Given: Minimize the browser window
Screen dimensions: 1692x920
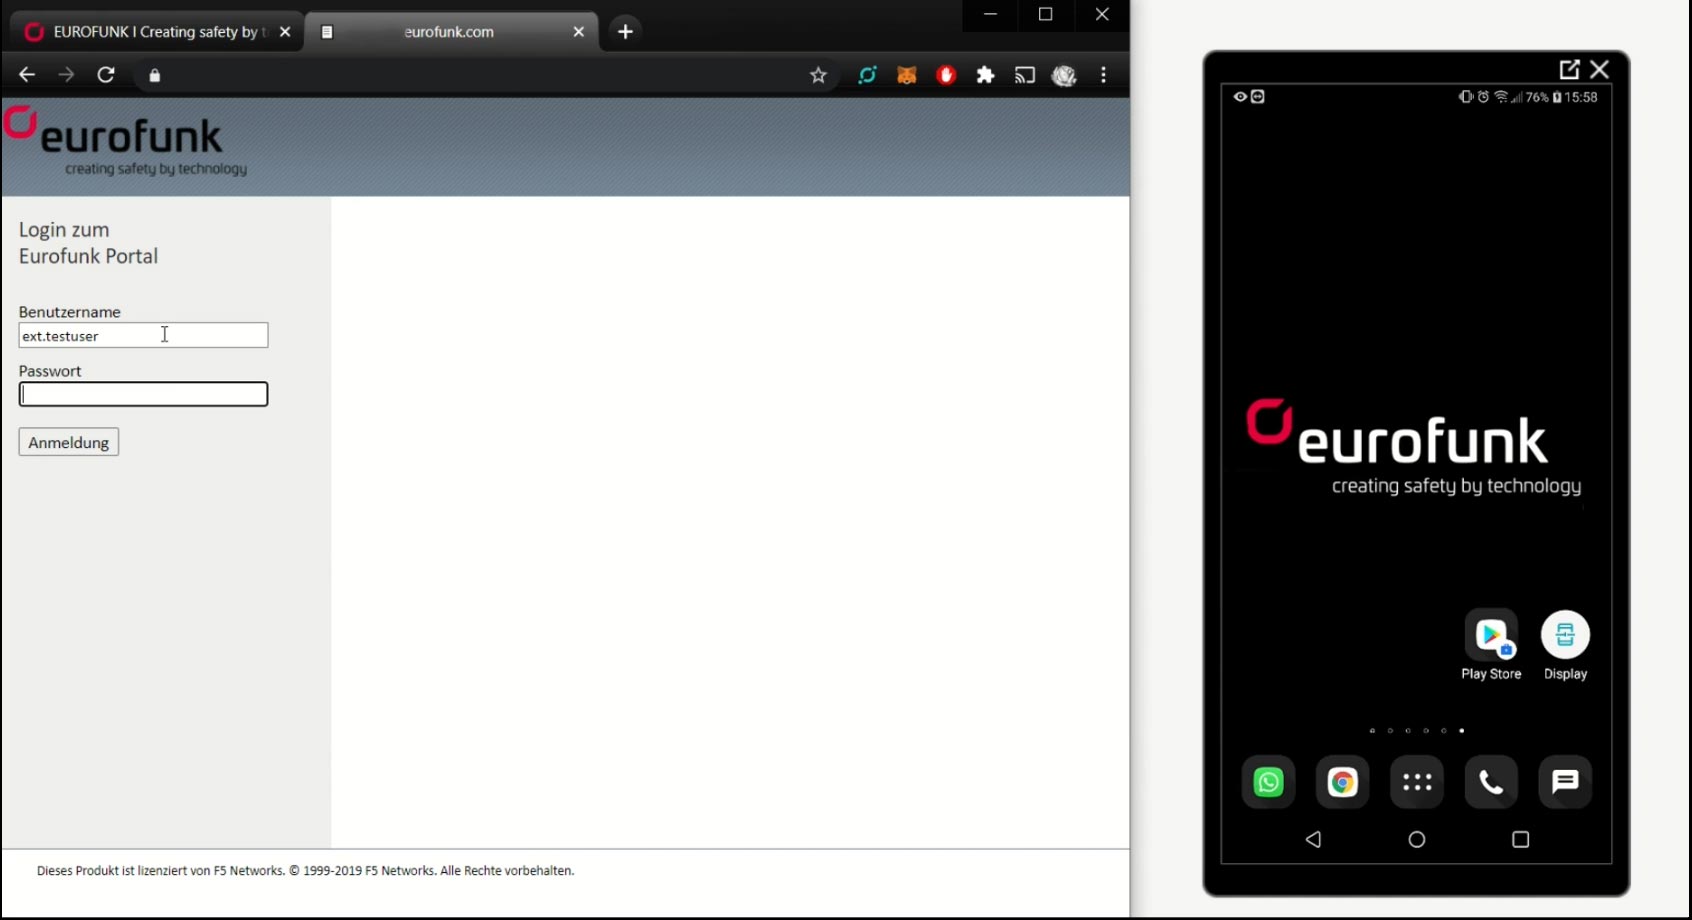Looking at the screenshot, I should coord(990,15).
